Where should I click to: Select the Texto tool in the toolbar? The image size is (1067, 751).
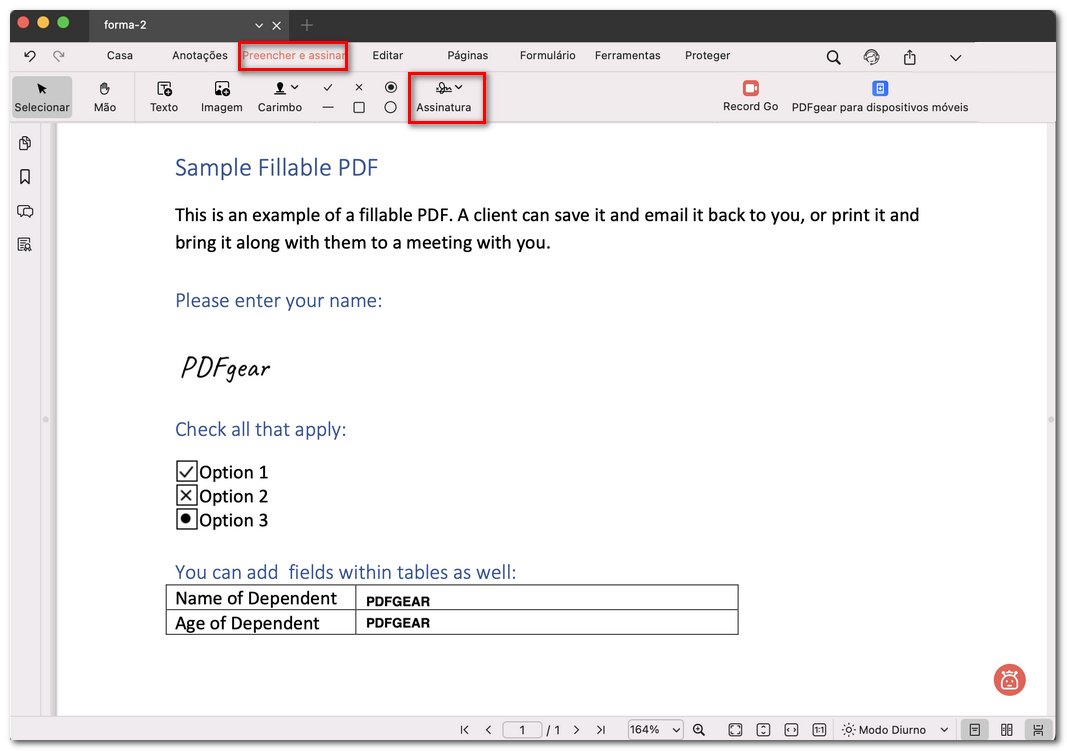(x=163, y=97)
